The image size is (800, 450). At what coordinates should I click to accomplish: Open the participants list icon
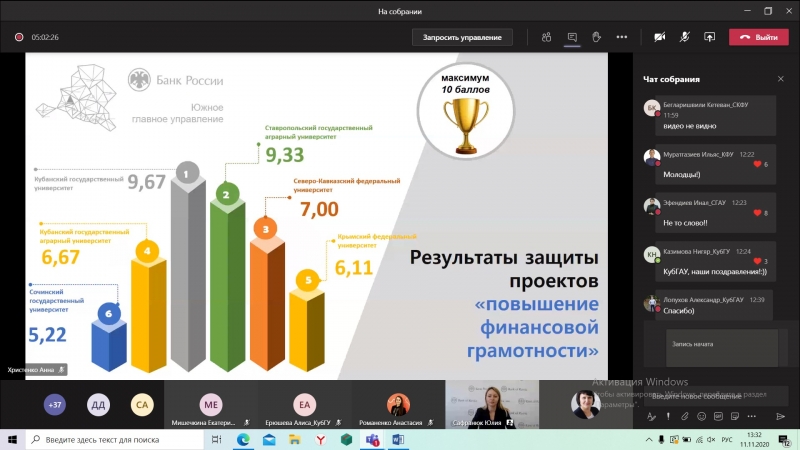[x=546, y=37]
